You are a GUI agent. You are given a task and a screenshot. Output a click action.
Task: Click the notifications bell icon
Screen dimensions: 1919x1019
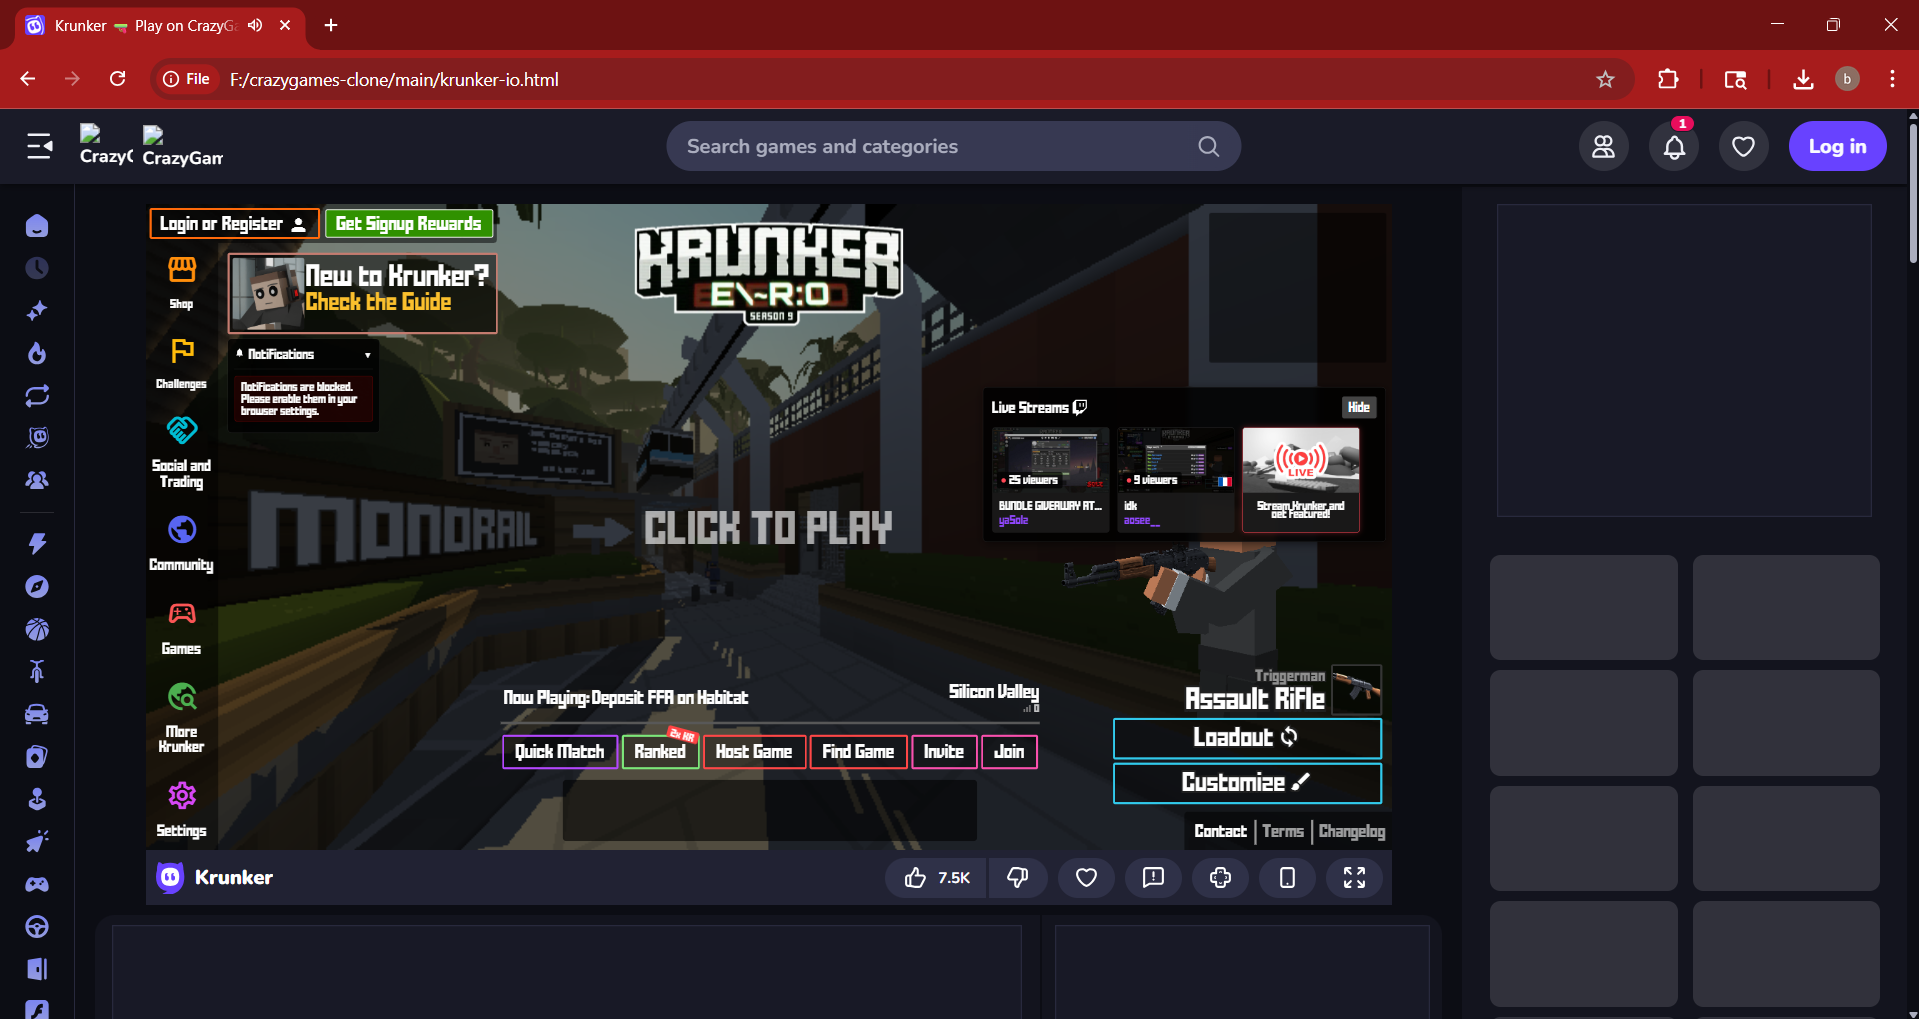pyautogui.click(x=1674, y=147)
